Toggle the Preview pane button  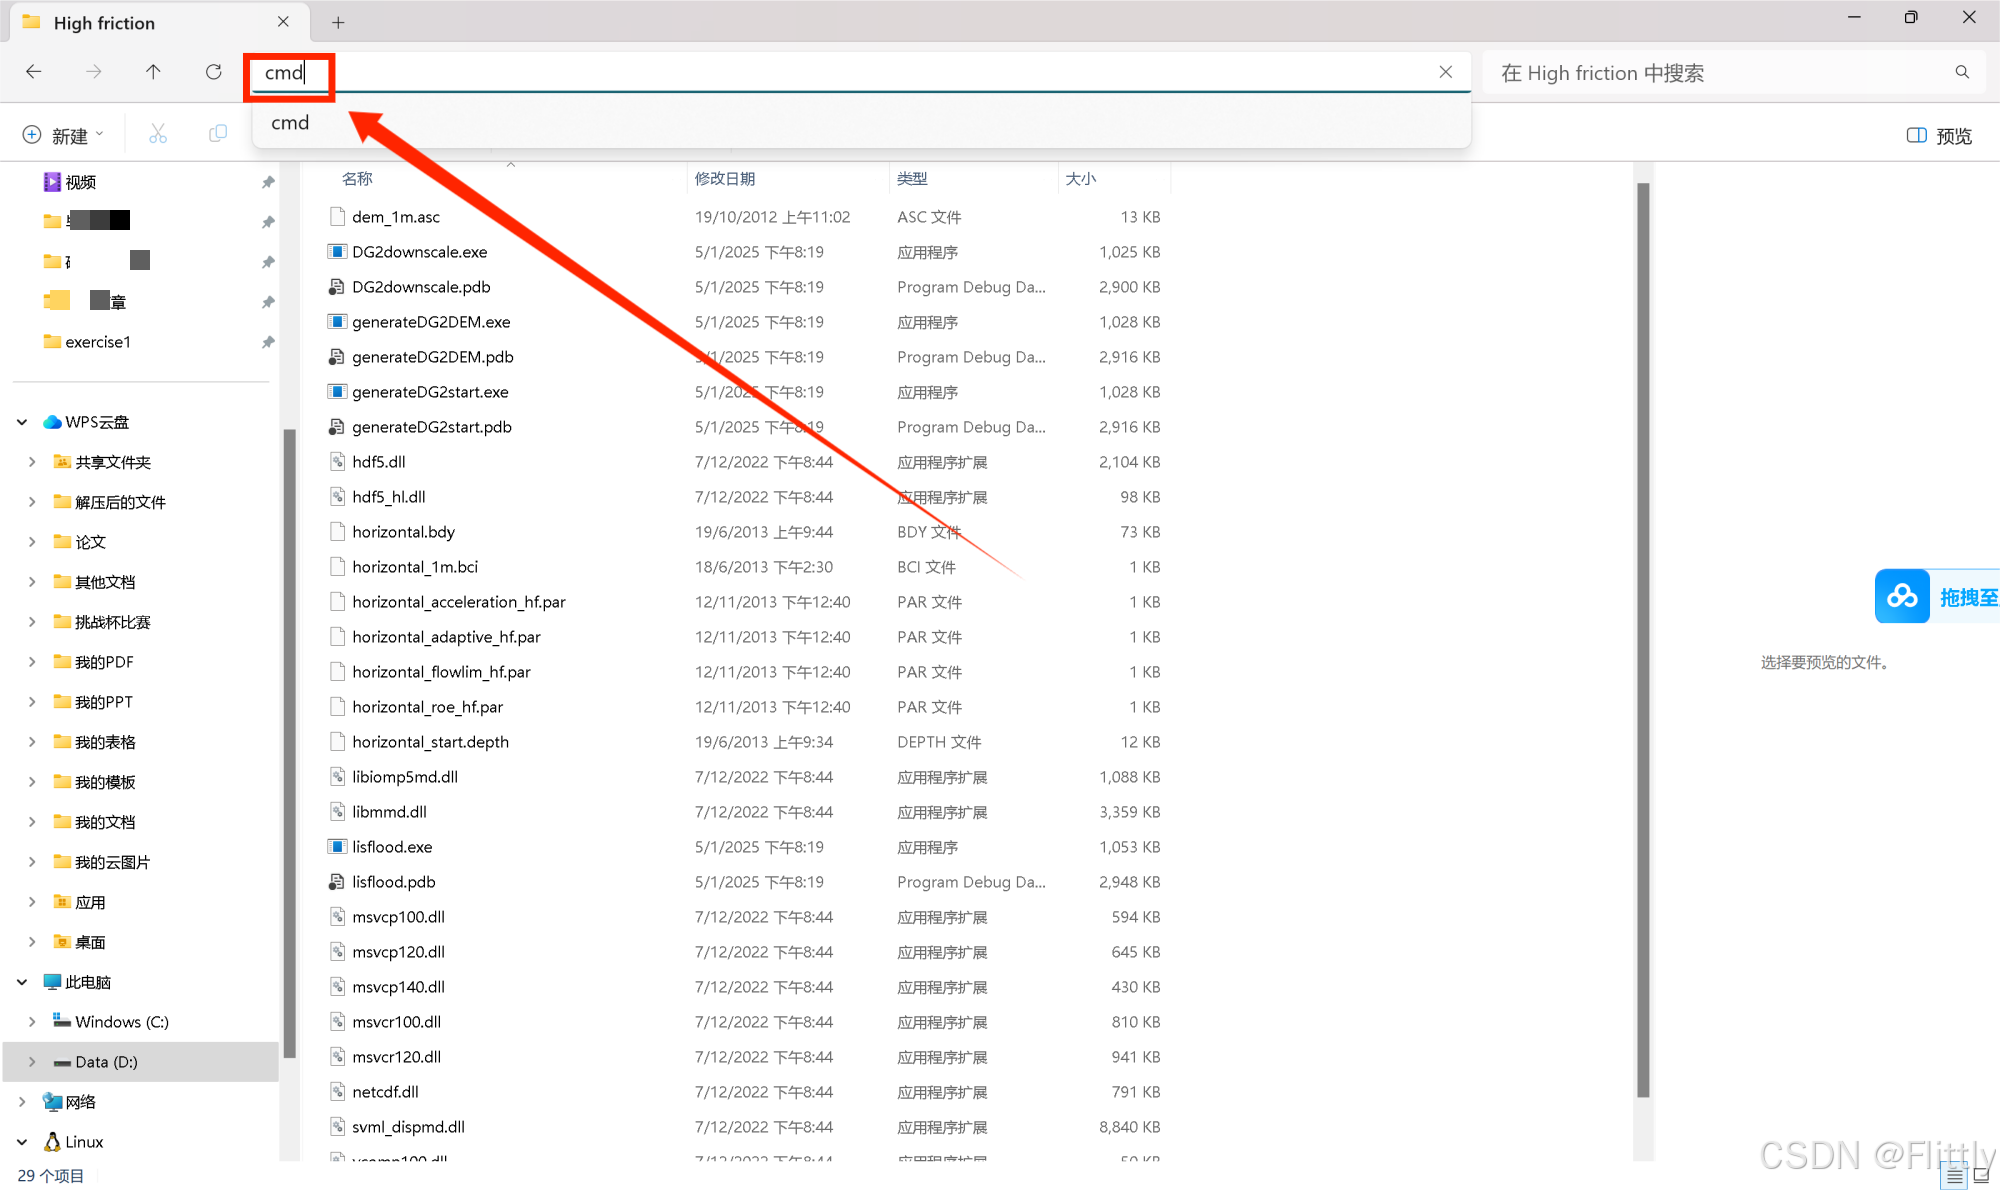coord(1939,136)
